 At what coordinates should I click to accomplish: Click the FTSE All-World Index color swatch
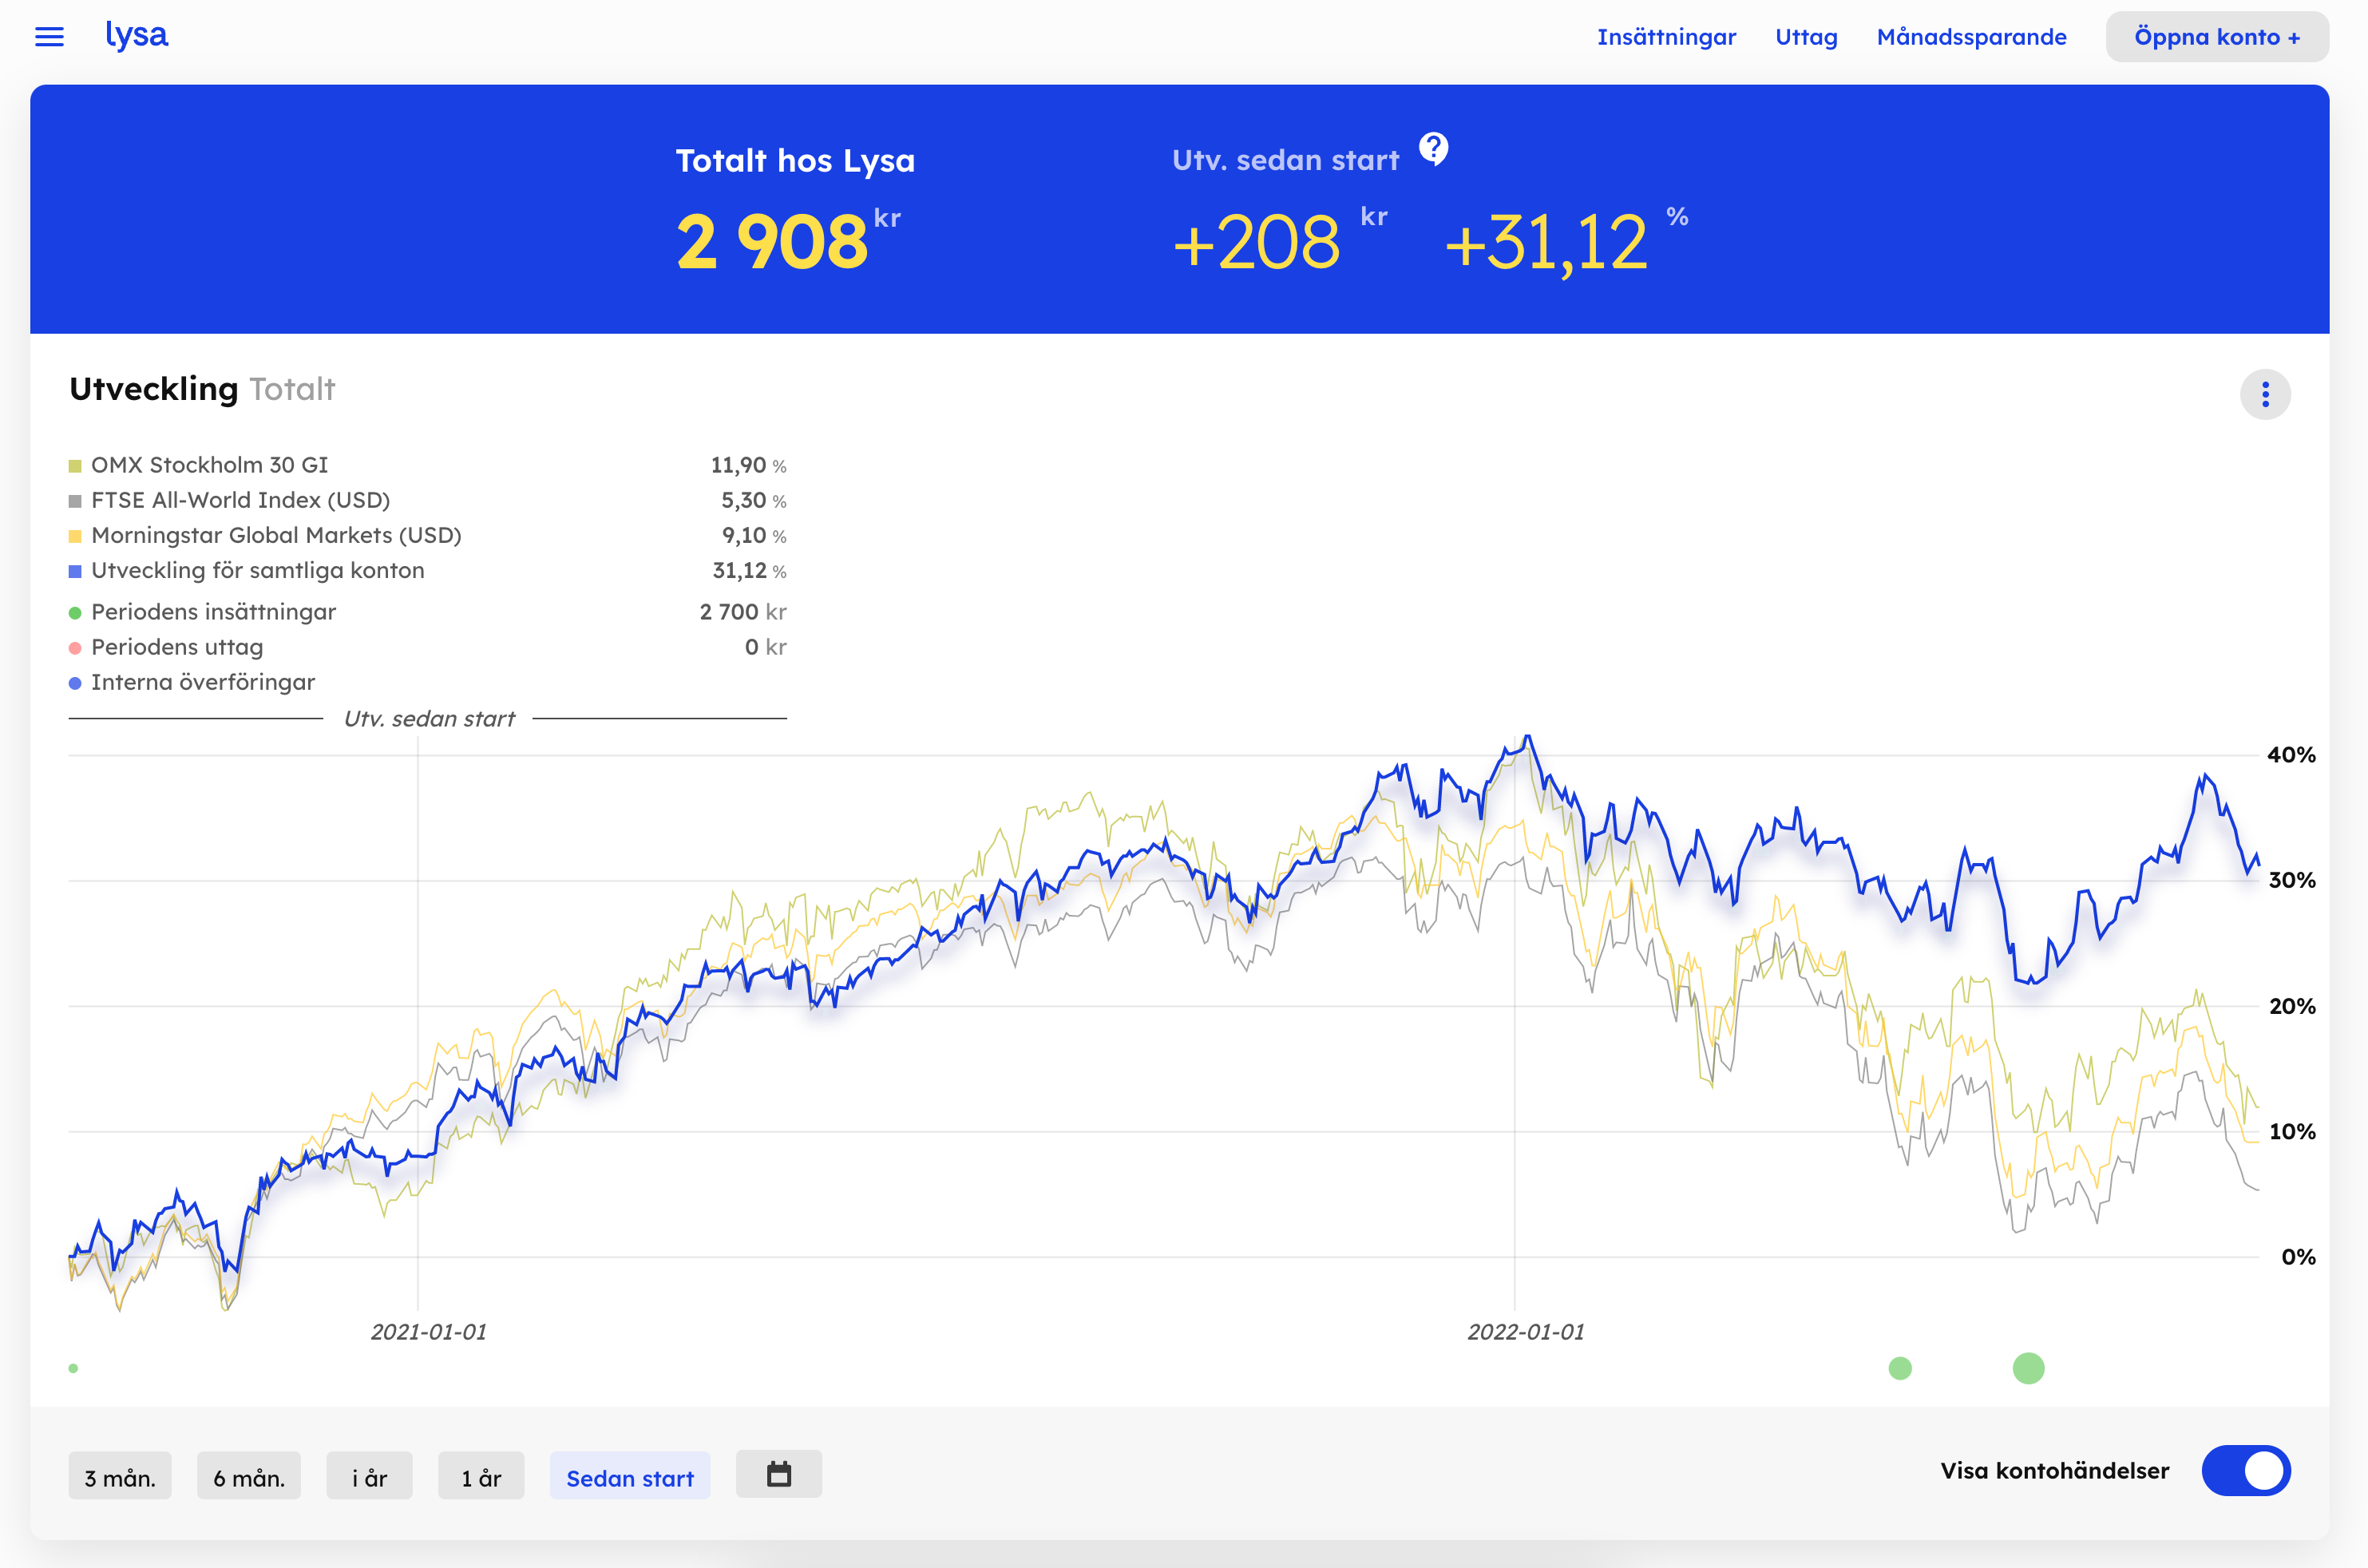[75, 501]
